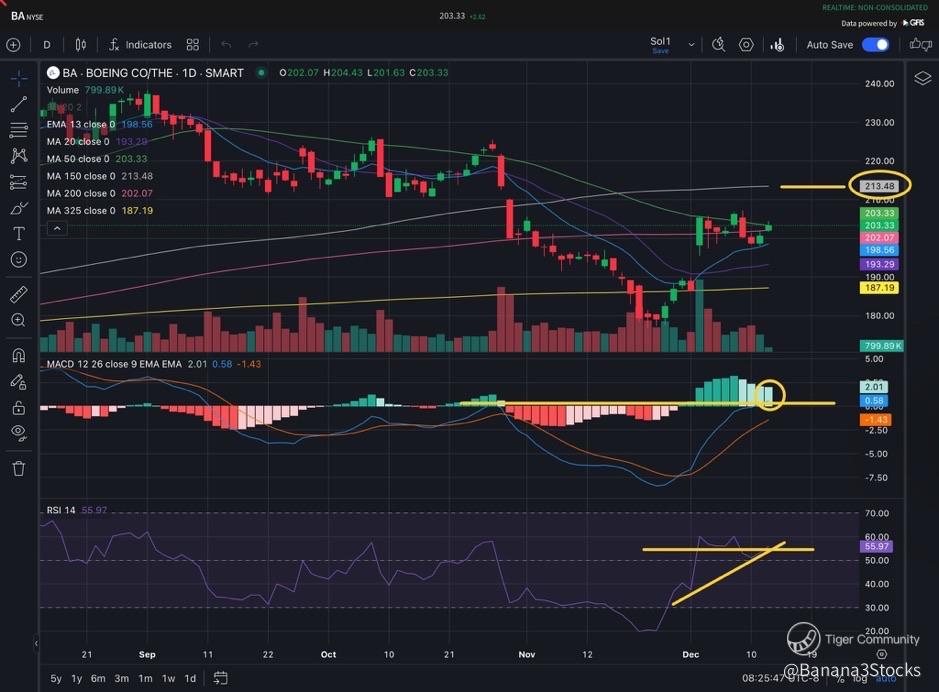Open the candlestick chart type selector
The height and width of the screenshot is (692, 939).
click(x=81, y=45)
